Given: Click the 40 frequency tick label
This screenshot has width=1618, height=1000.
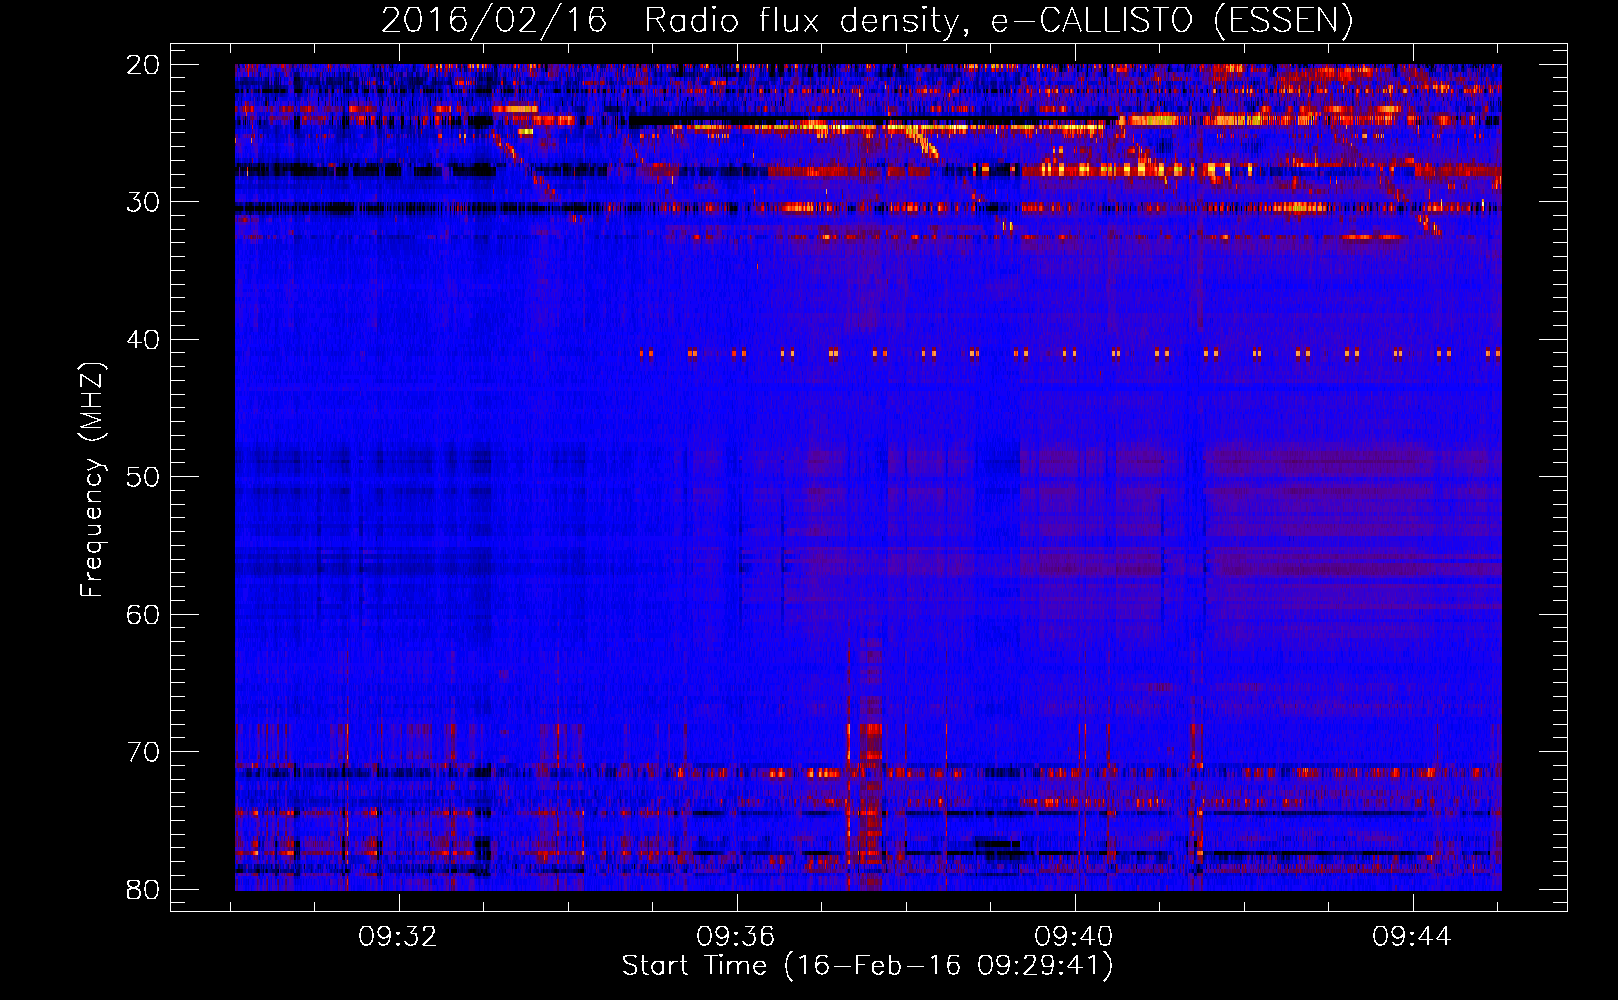Looking at the screenshot, I should pos(144,340).
